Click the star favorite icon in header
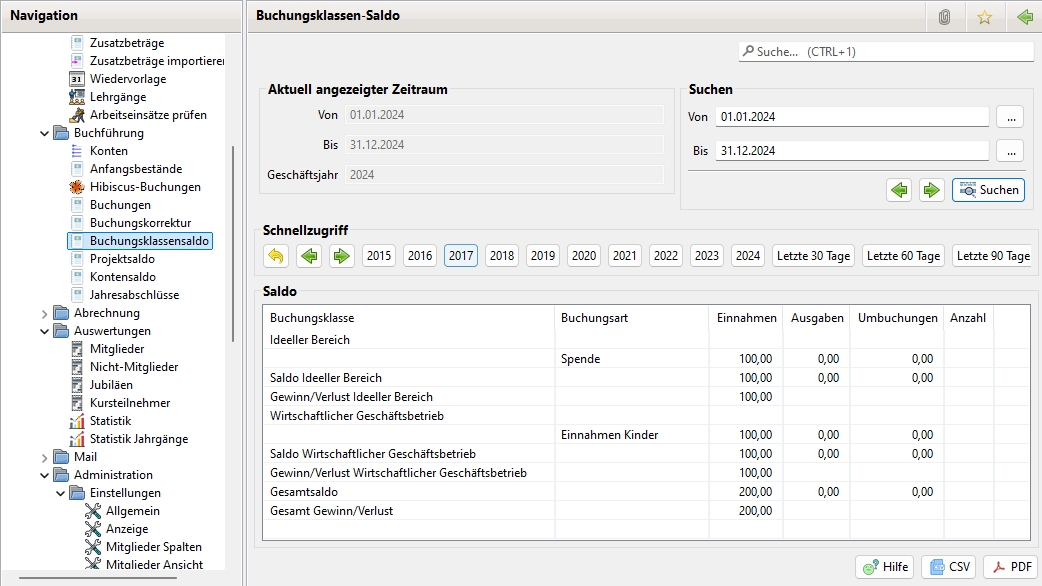The height and width of the screenshot is (586, 1042). tap(984, 17)
